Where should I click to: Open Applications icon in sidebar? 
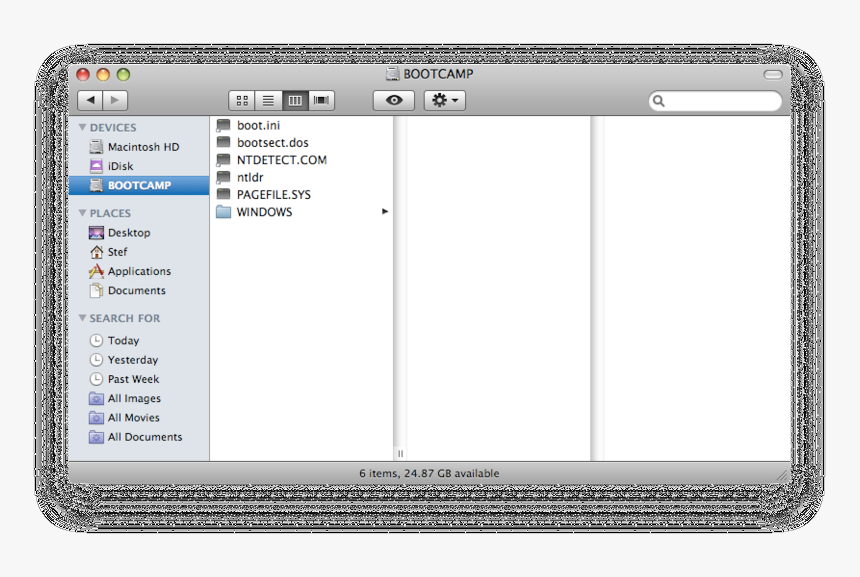(x=96, y=271)
